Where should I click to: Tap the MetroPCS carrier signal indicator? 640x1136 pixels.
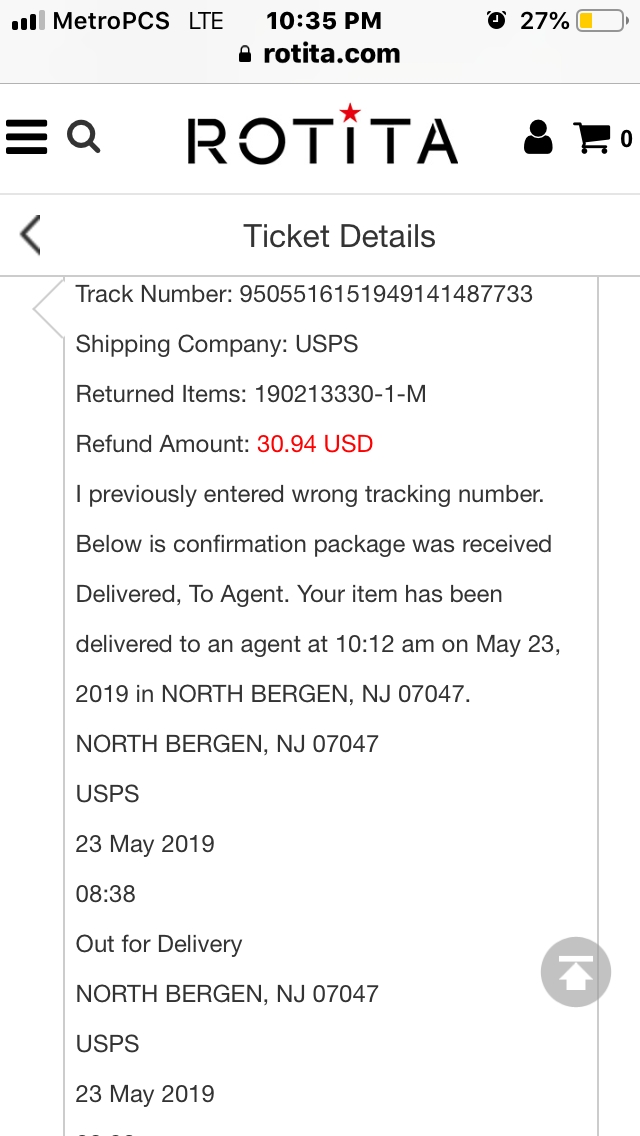90,20
